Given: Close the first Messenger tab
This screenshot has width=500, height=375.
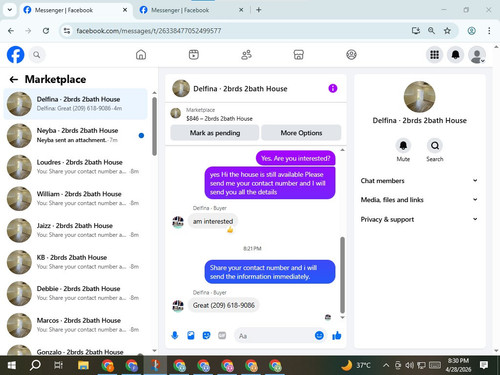Looking at the screenshot, I should click(125, 10).
